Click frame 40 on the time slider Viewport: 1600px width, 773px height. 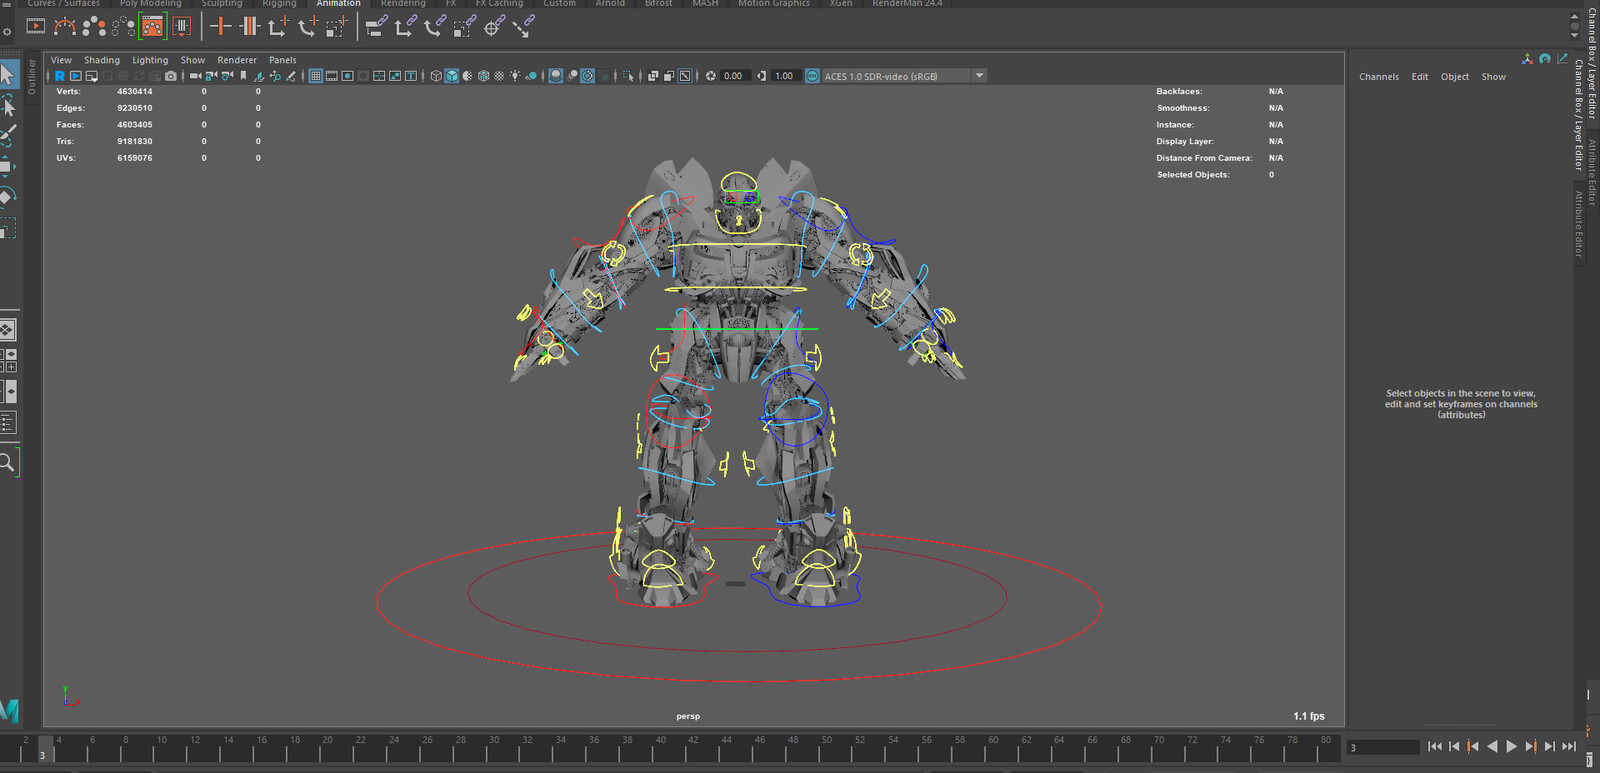tap(660, 747)
